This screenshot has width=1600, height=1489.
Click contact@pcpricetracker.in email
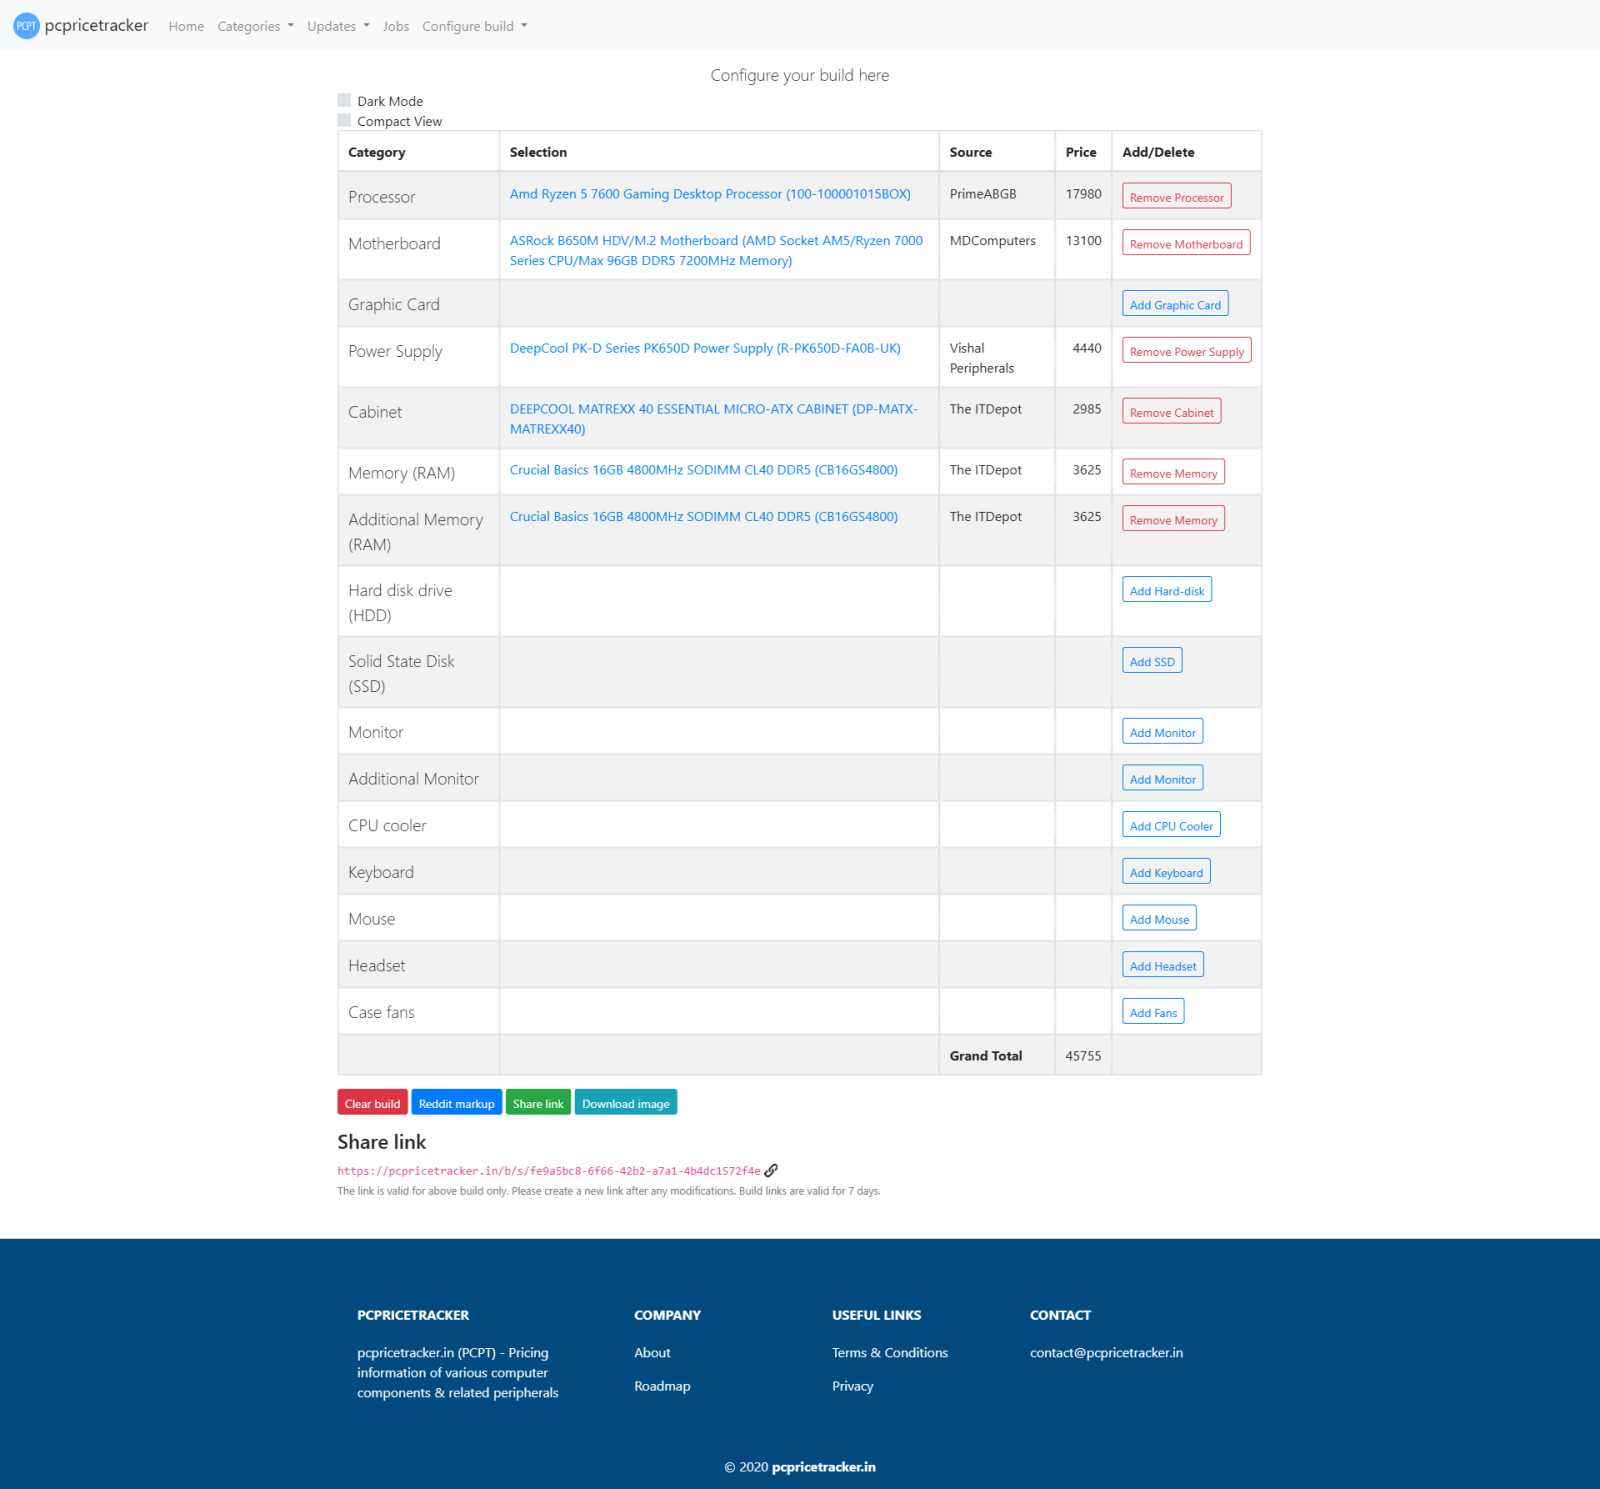pyautogui.click(x=1106, y=1353)
